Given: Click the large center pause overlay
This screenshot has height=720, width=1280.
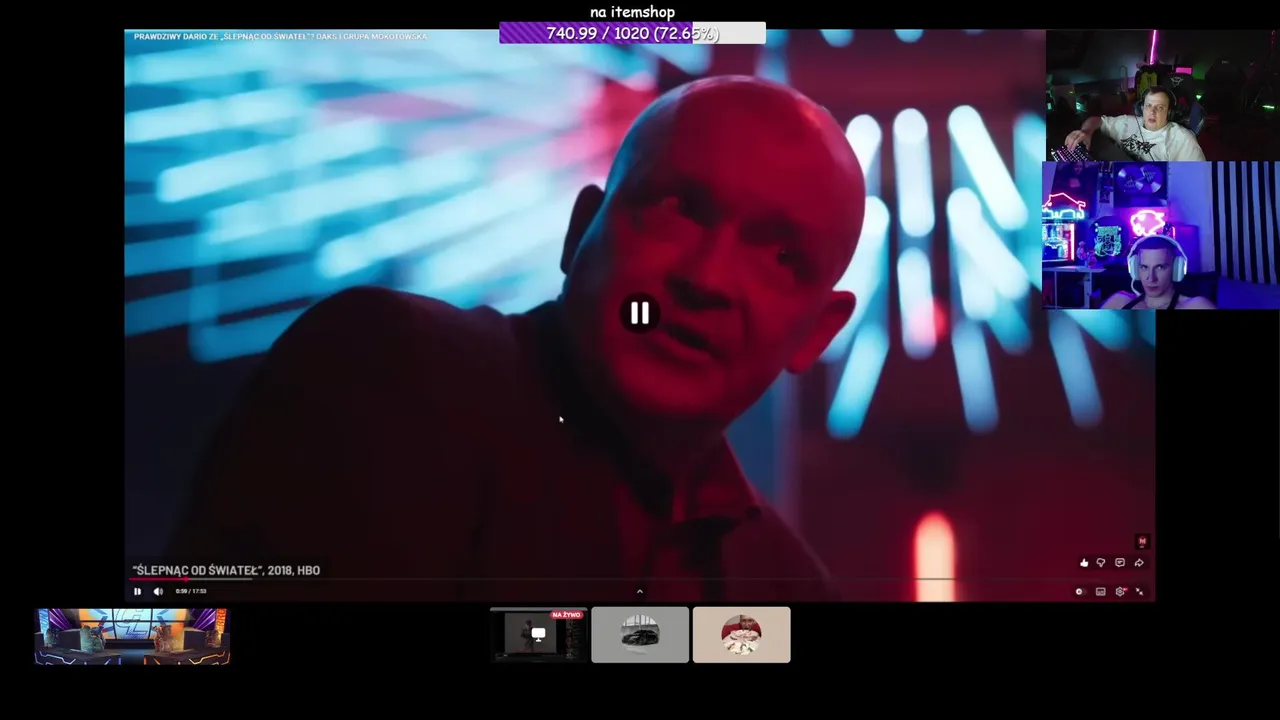Looking at the screenshot, I should [x=640, y=314].
